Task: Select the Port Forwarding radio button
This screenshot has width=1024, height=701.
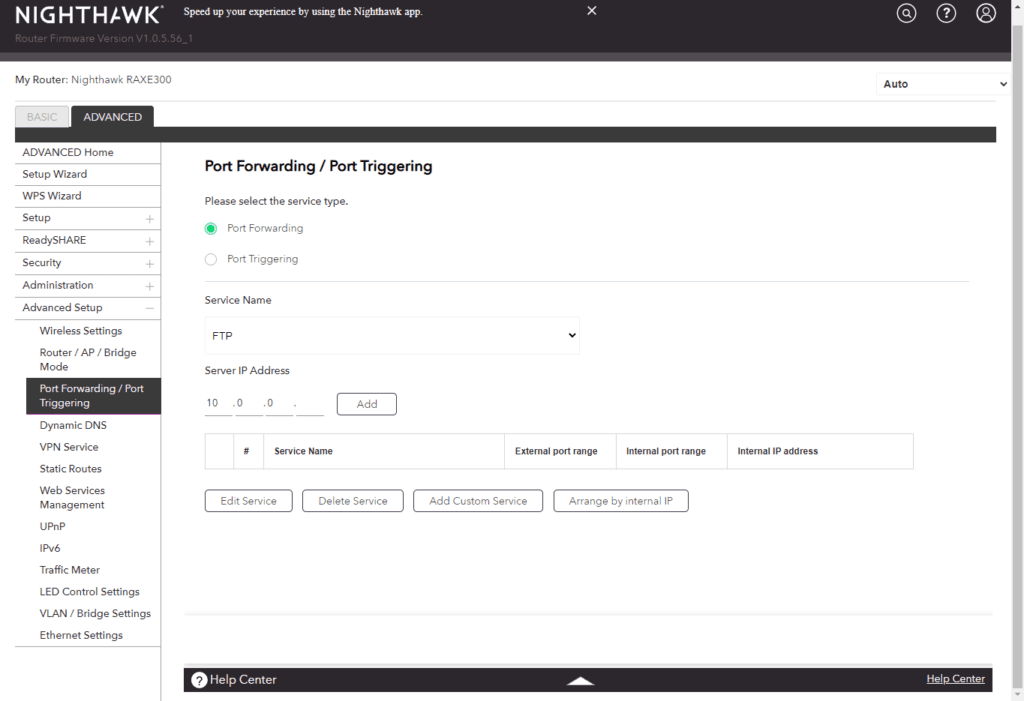Action: 211,228
